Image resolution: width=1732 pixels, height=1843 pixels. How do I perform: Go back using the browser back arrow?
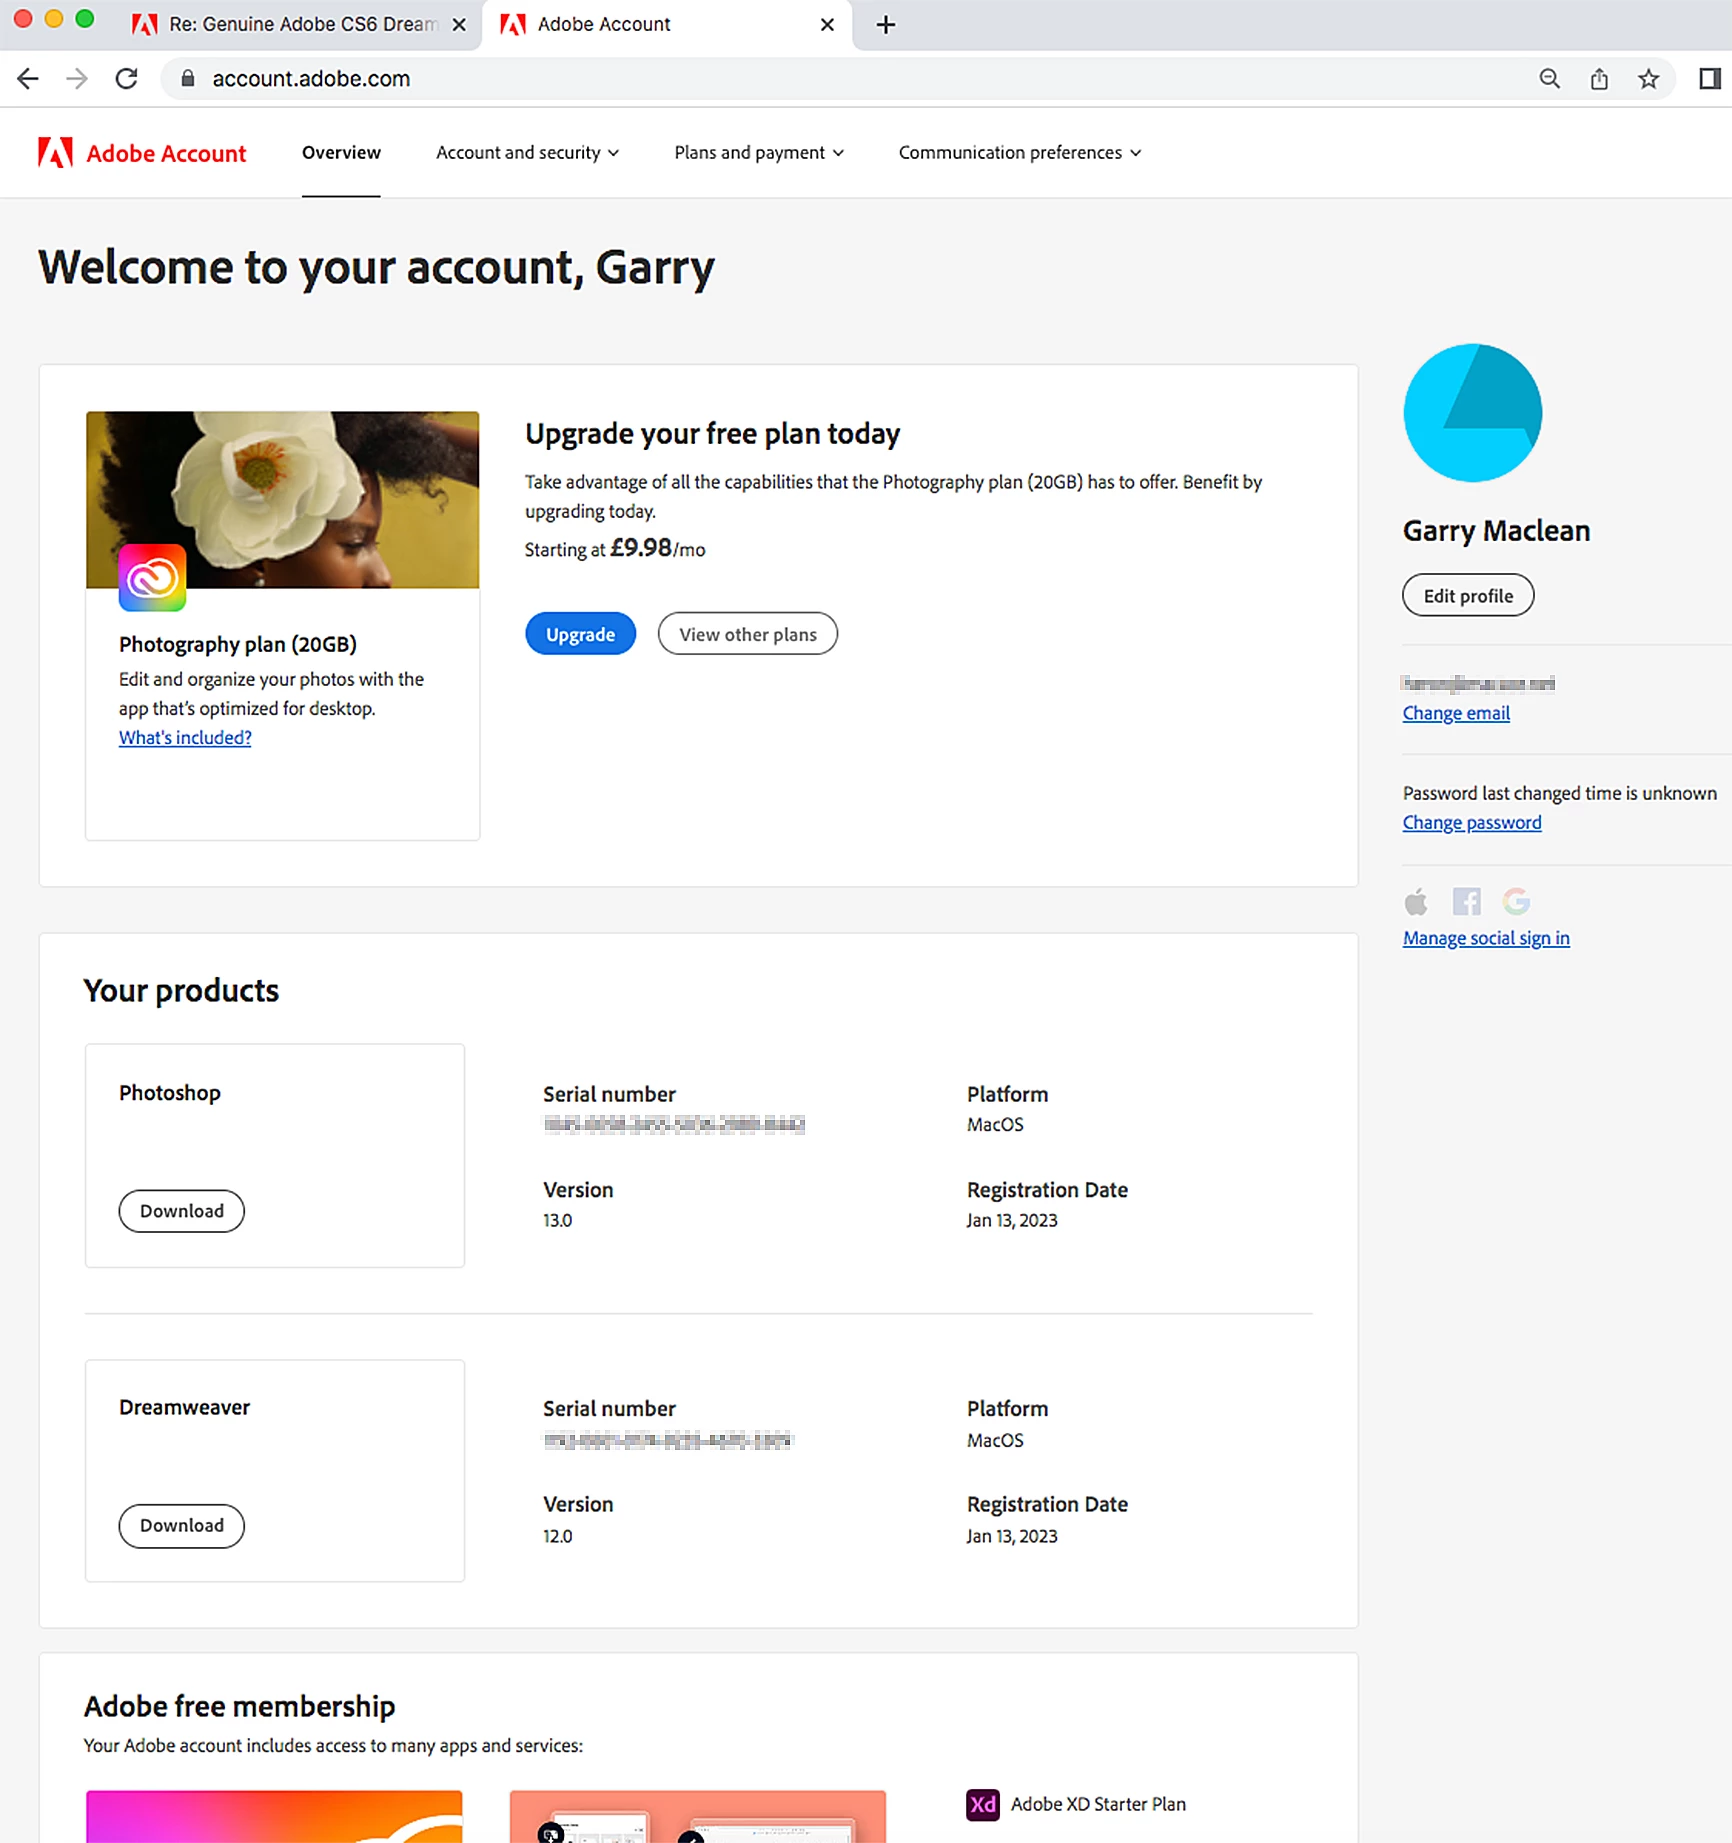click(x=28, y=79)
